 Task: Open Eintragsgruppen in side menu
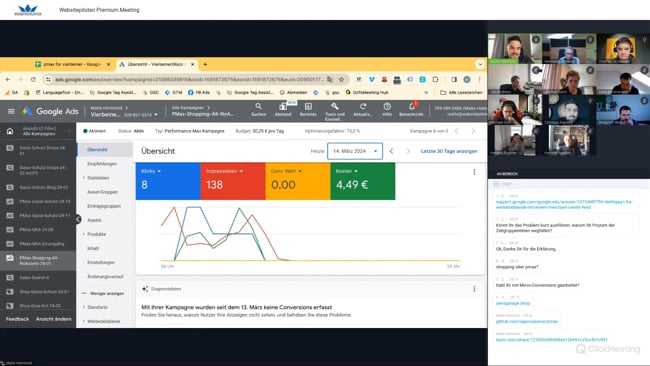(104, 206)
